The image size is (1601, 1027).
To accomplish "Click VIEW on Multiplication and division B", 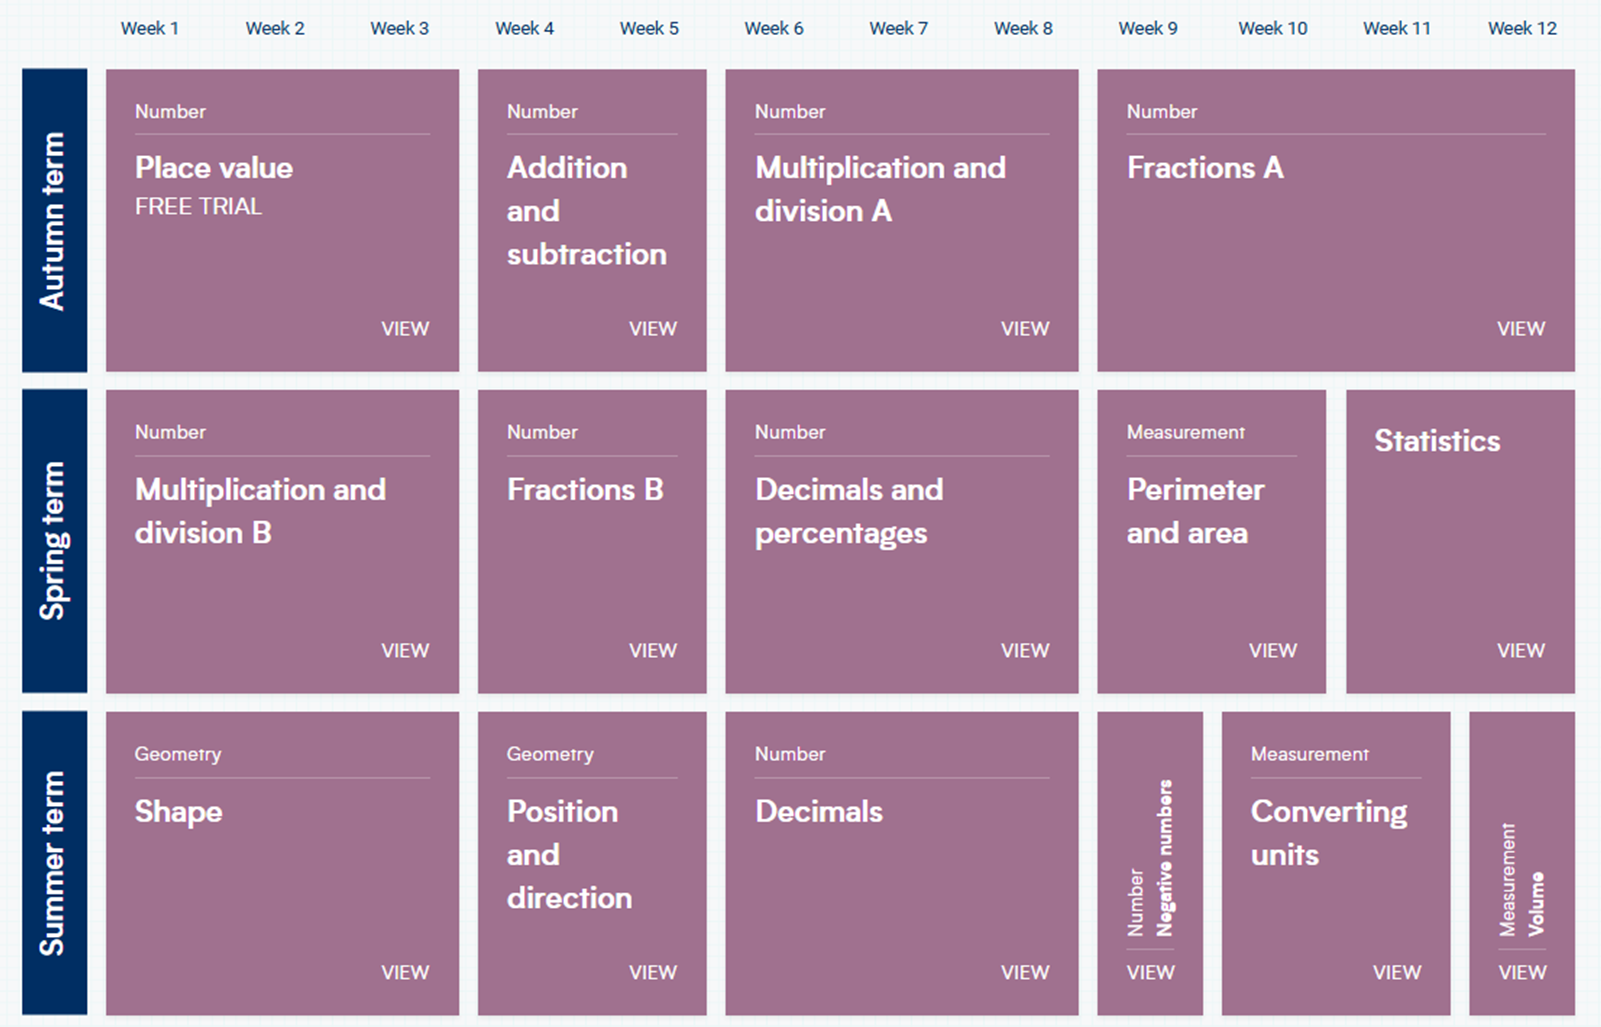I will [x=404, y=651].
